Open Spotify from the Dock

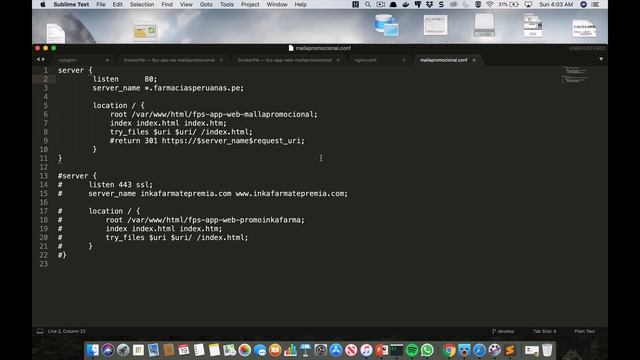click(x=412, y=350)
